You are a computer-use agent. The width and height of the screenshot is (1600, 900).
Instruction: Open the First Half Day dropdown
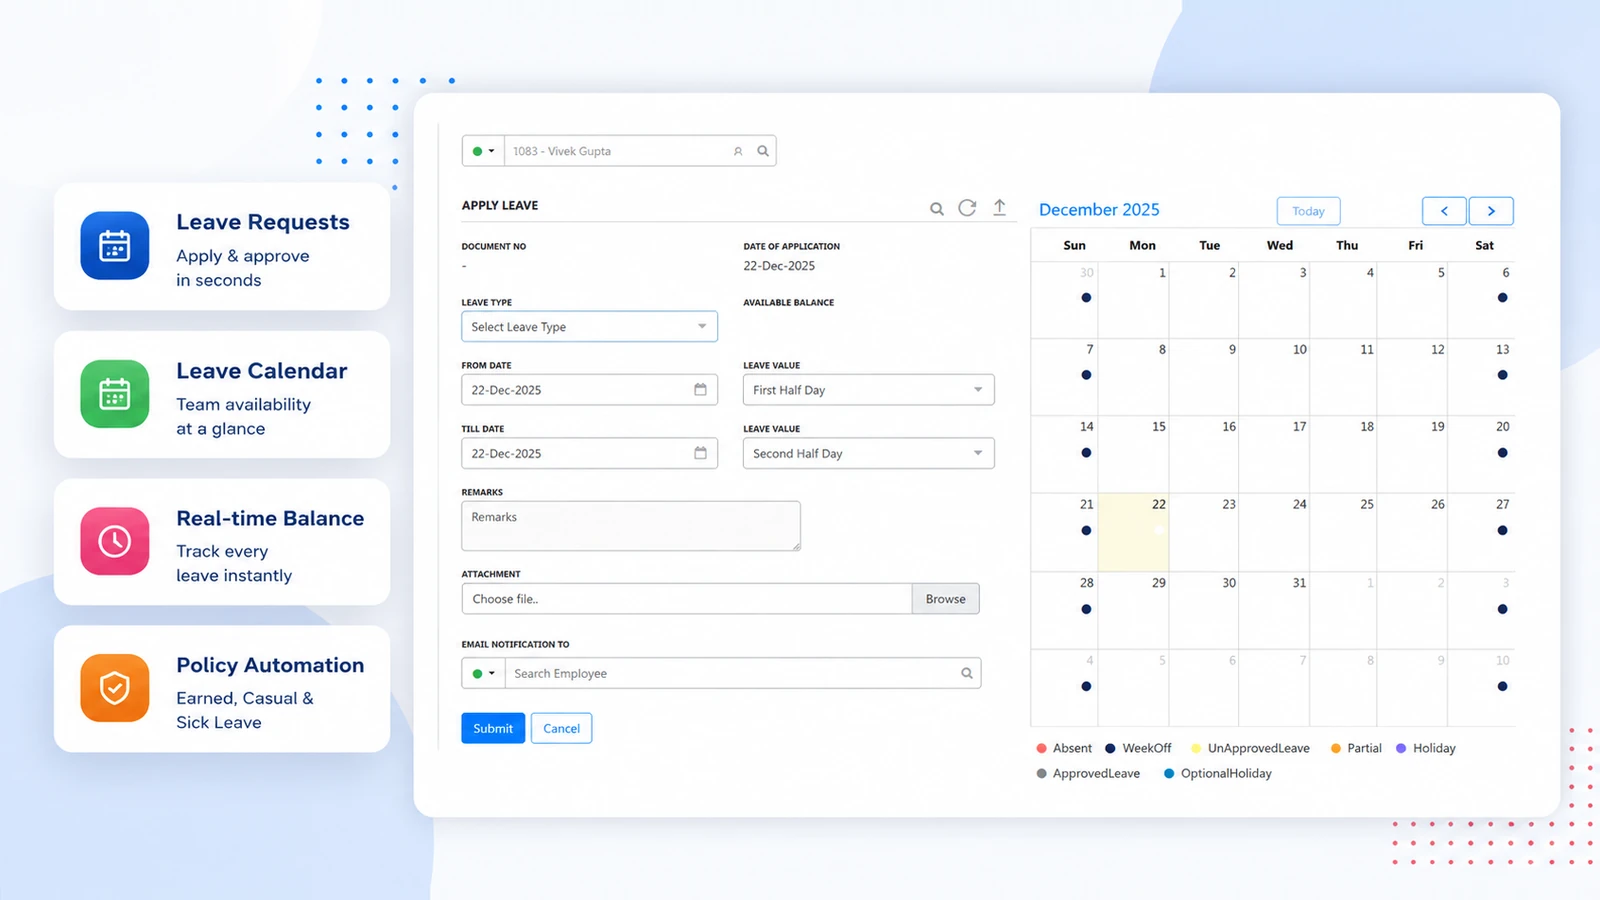pyautogui.click(x=868, y=389)
